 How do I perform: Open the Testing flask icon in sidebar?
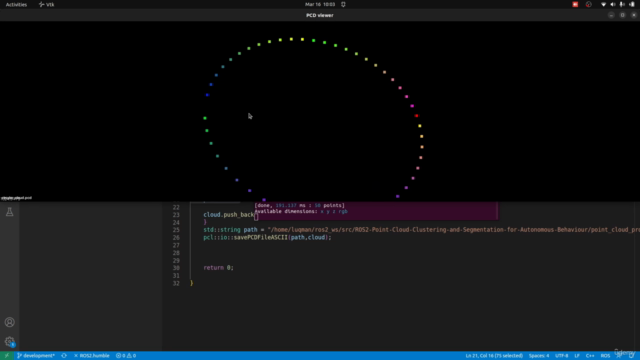click(9, 212)
